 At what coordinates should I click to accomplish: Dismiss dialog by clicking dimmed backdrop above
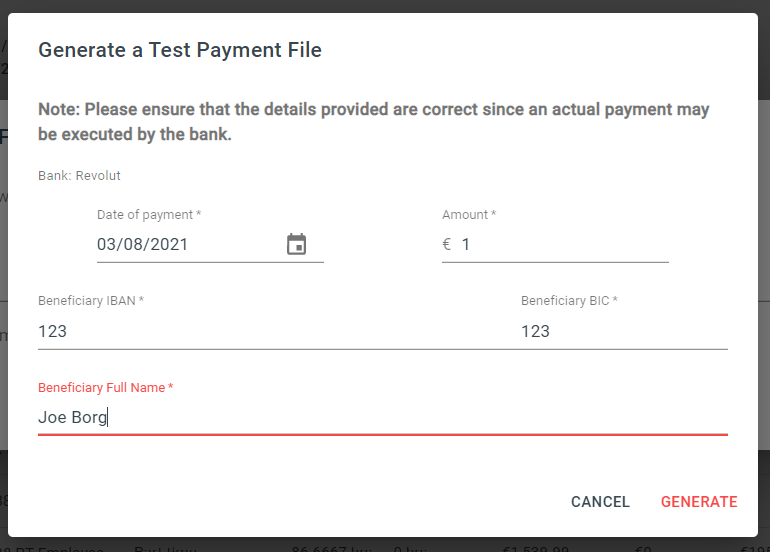[385, 5]
